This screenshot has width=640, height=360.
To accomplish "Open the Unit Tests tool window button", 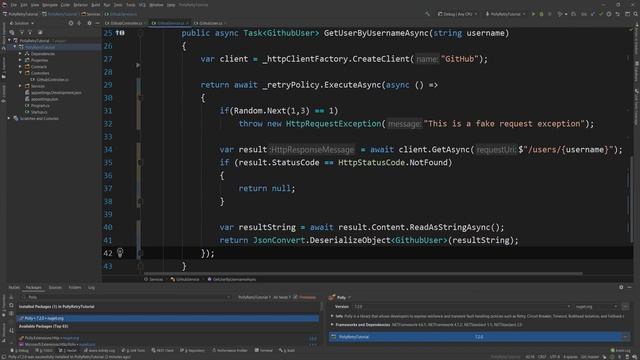I will pos(134,350).
